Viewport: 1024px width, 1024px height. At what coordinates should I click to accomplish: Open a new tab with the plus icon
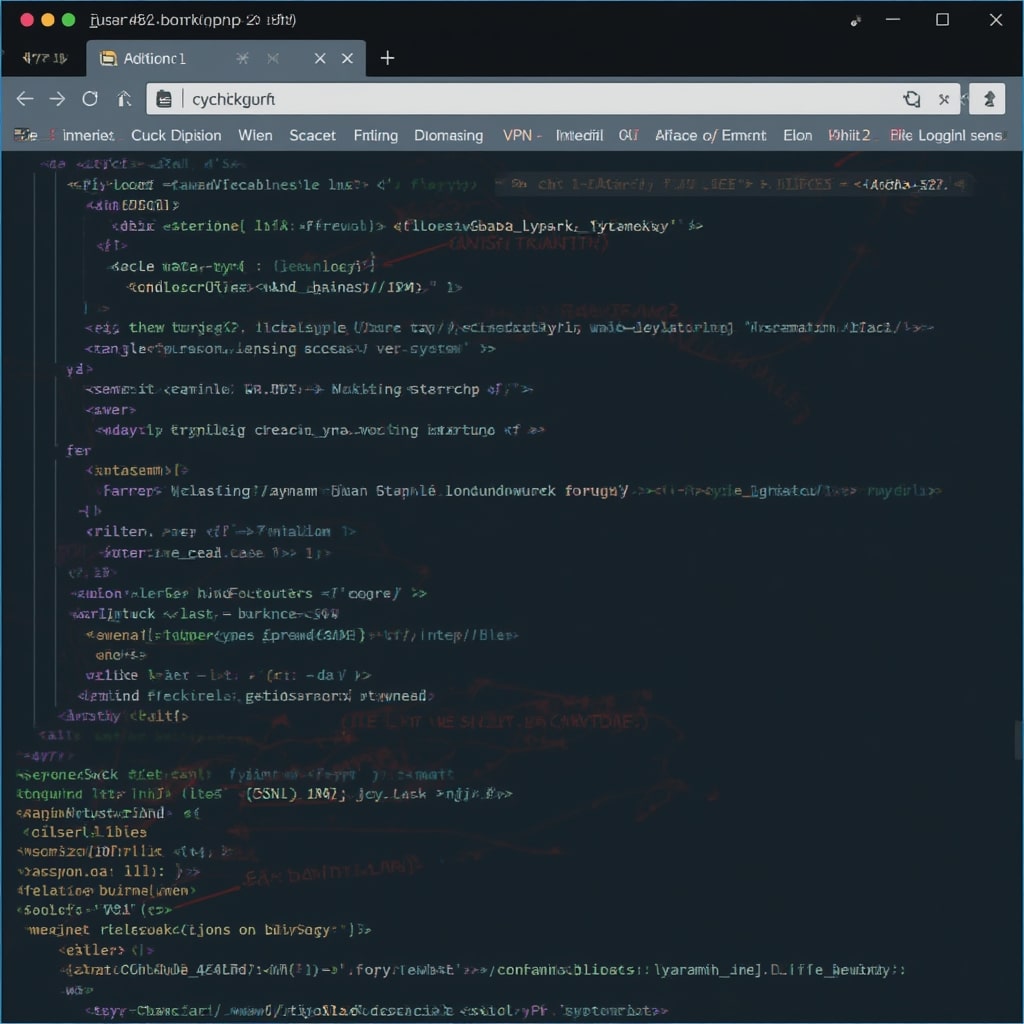[387, 58]
